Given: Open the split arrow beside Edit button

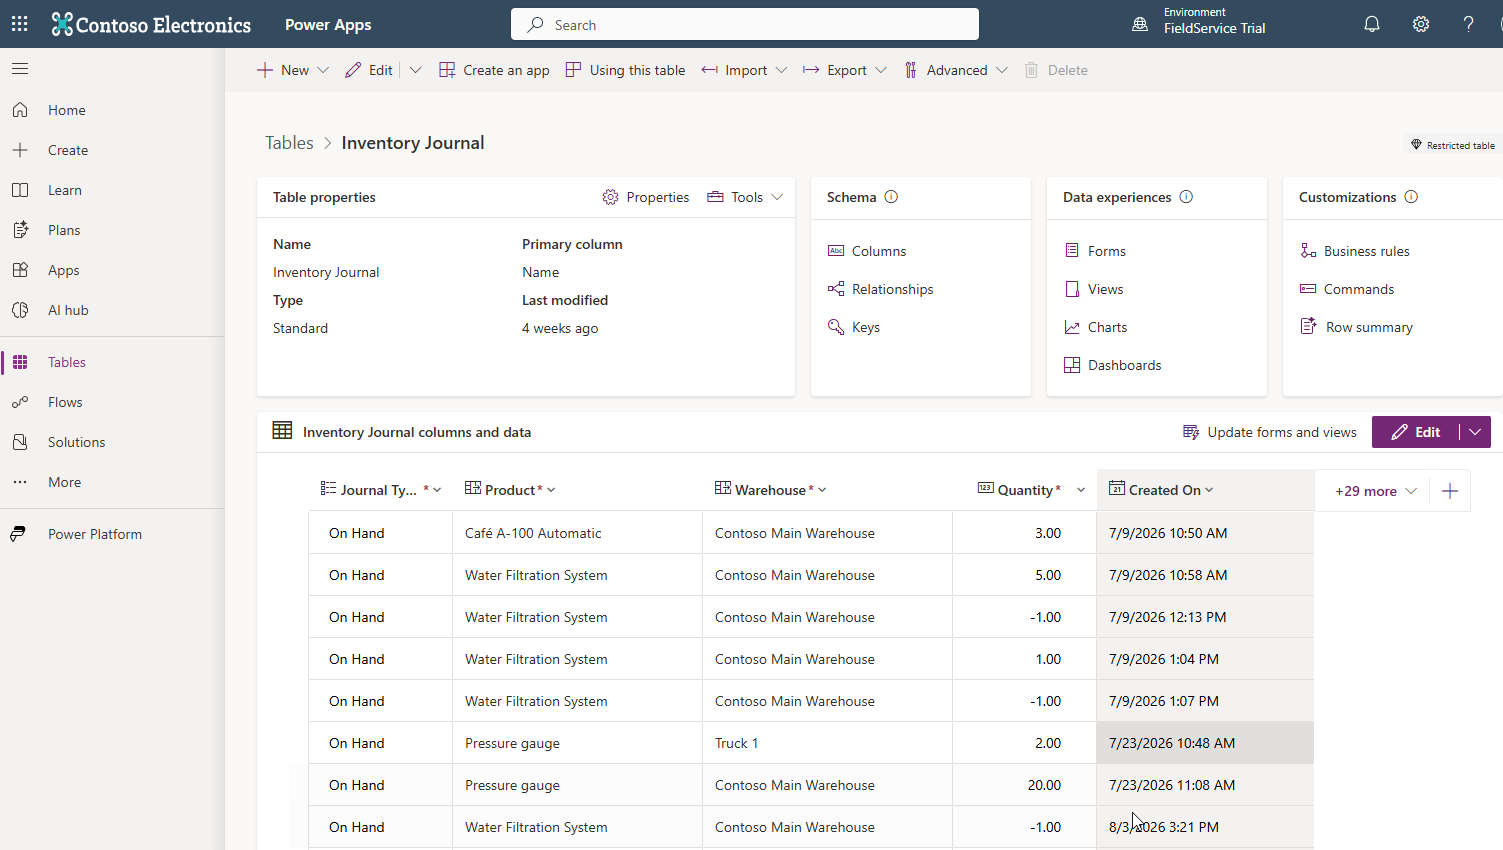Looking at the screenshot, I should (x=1475, y=432).
